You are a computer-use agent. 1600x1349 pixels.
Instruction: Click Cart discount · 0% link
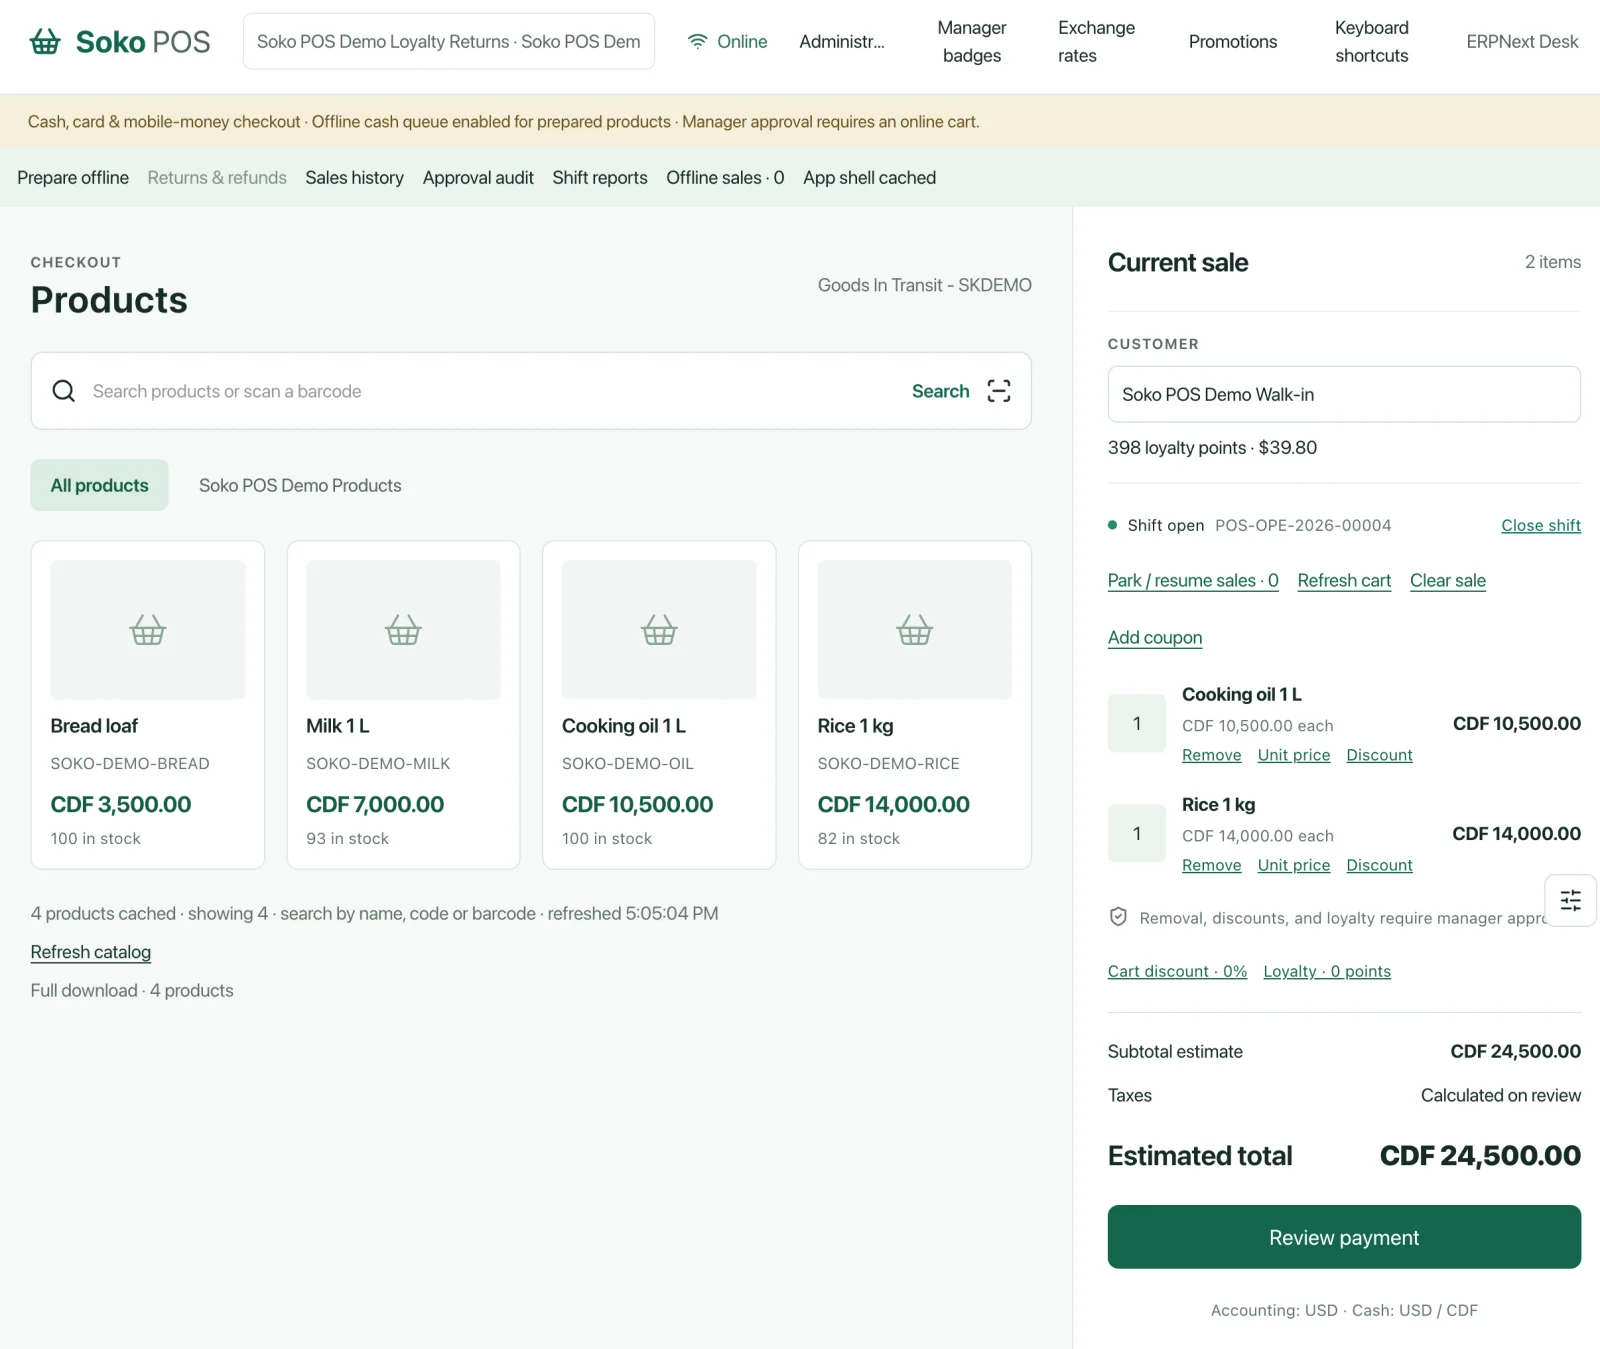click(1177, 971)
